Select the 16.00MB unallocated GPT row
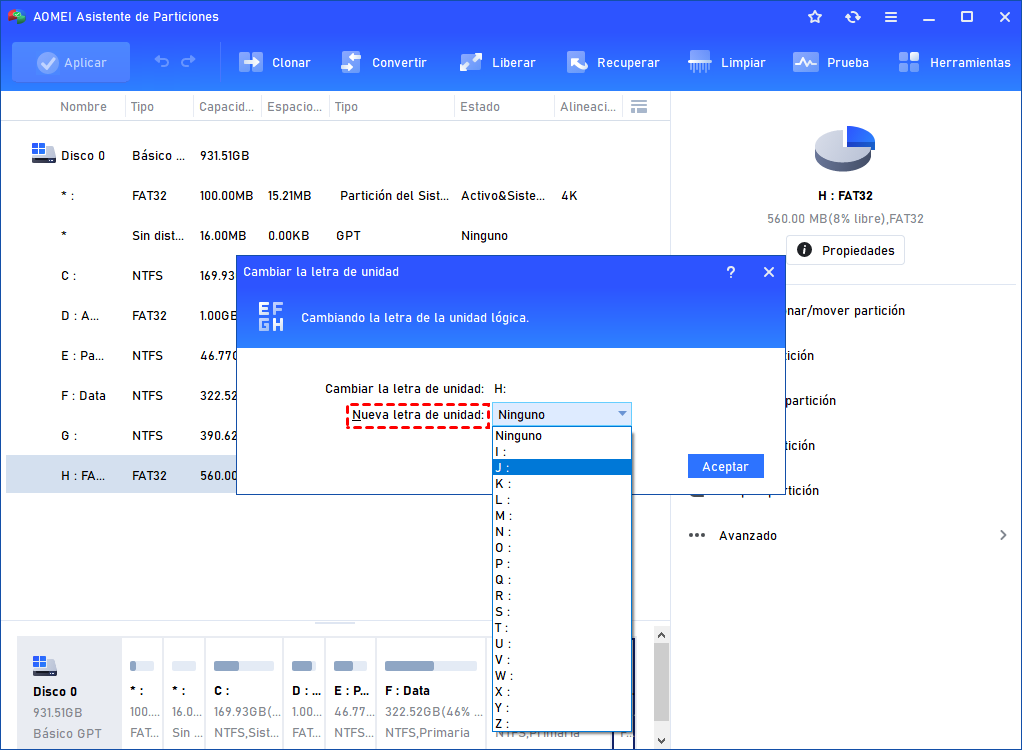This screenshot has height=750, width=1022. point(338,236)
